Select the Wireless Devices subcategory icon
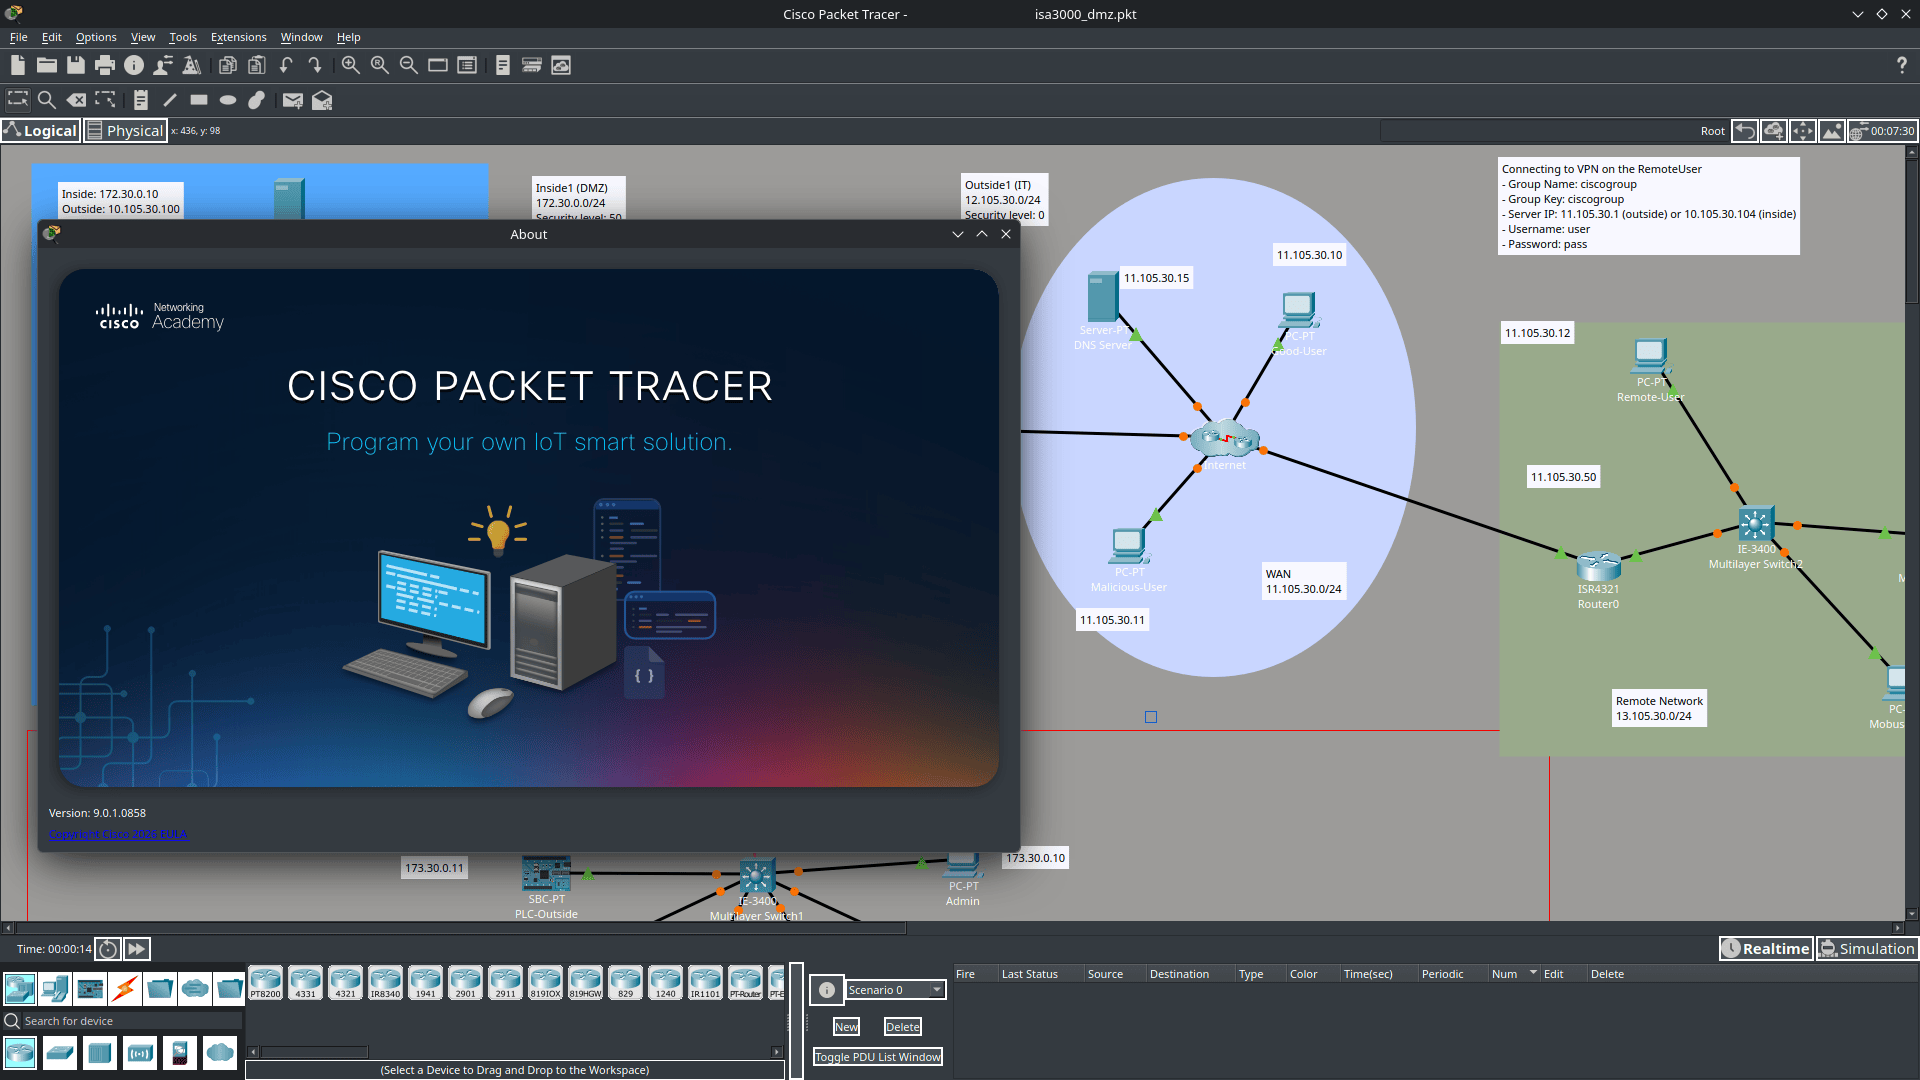 (140, 1053)
